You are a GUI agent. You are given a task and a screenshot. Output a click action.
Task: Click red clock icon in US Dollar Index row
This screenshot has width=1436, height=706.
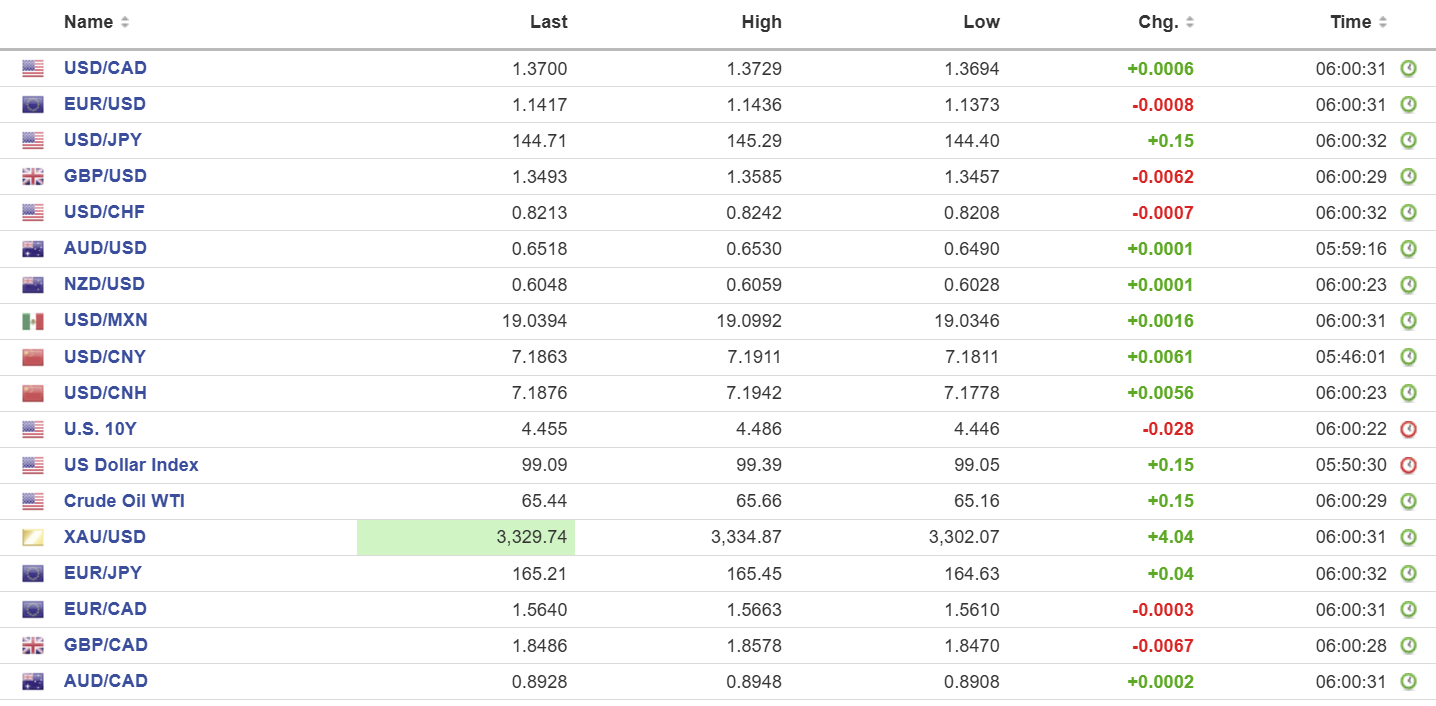(x=1408, y=465)
